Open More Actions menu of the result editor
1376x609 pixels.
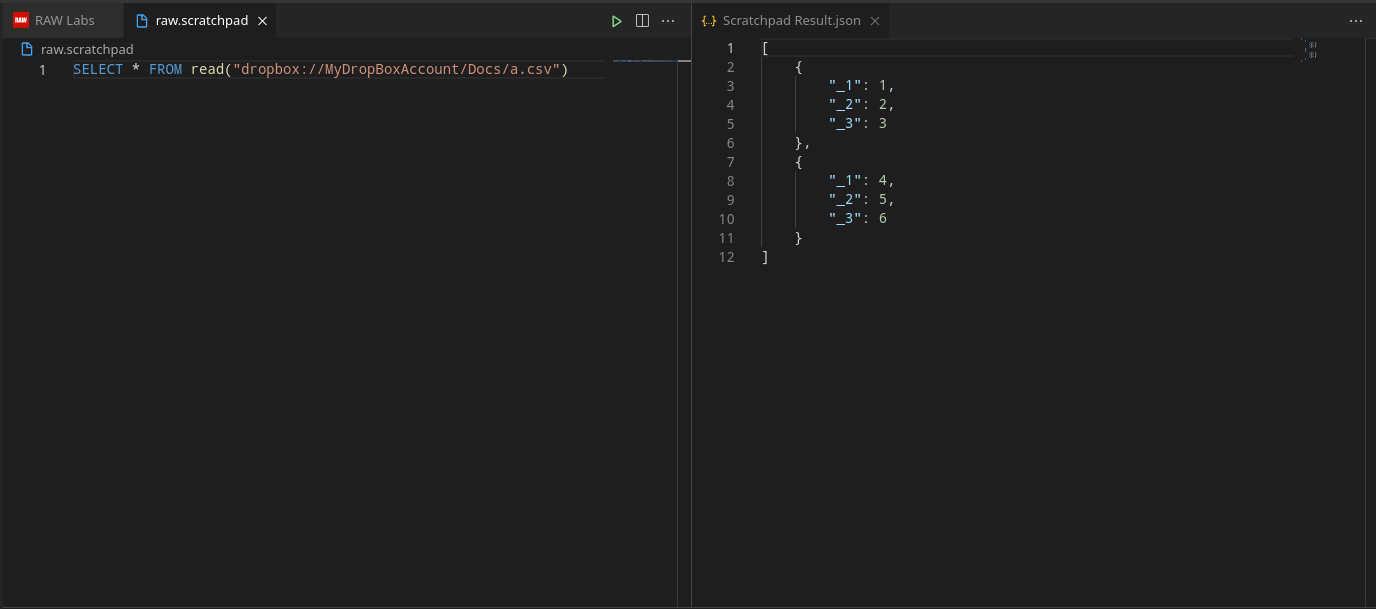(x=1356, y=21)
